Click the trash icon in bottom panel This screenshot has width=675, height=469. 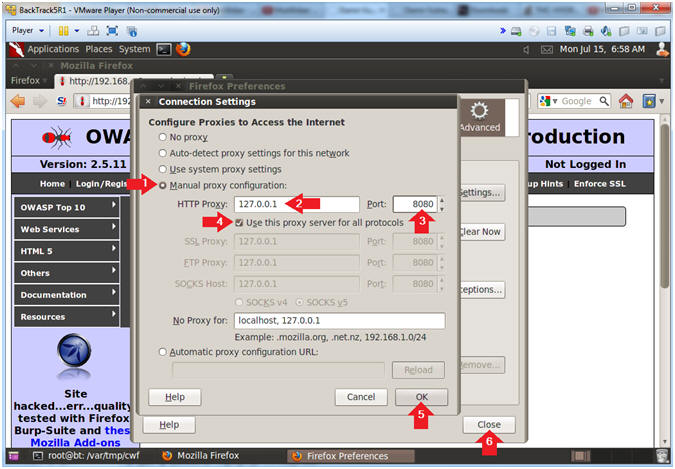[662, 456]
